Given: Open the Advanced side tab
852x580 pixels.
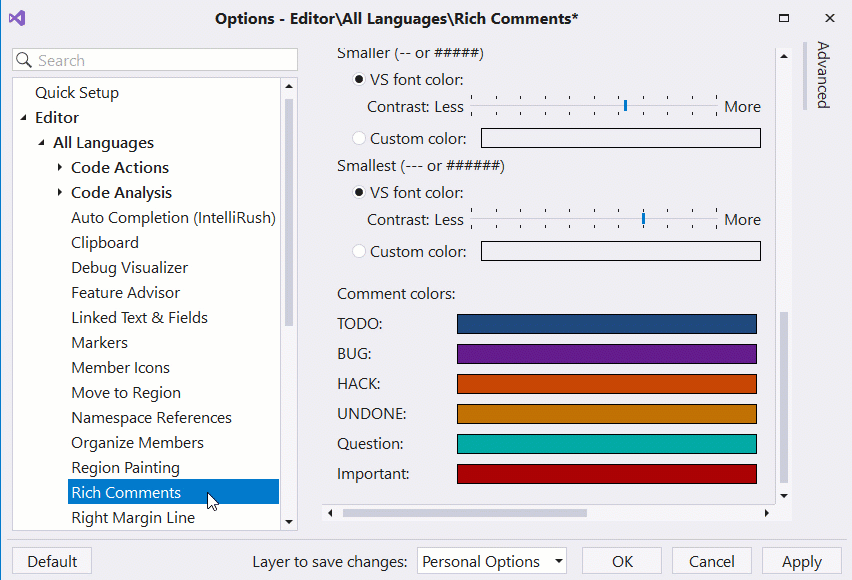Looking at the screenshot, I should coord(823,75).
